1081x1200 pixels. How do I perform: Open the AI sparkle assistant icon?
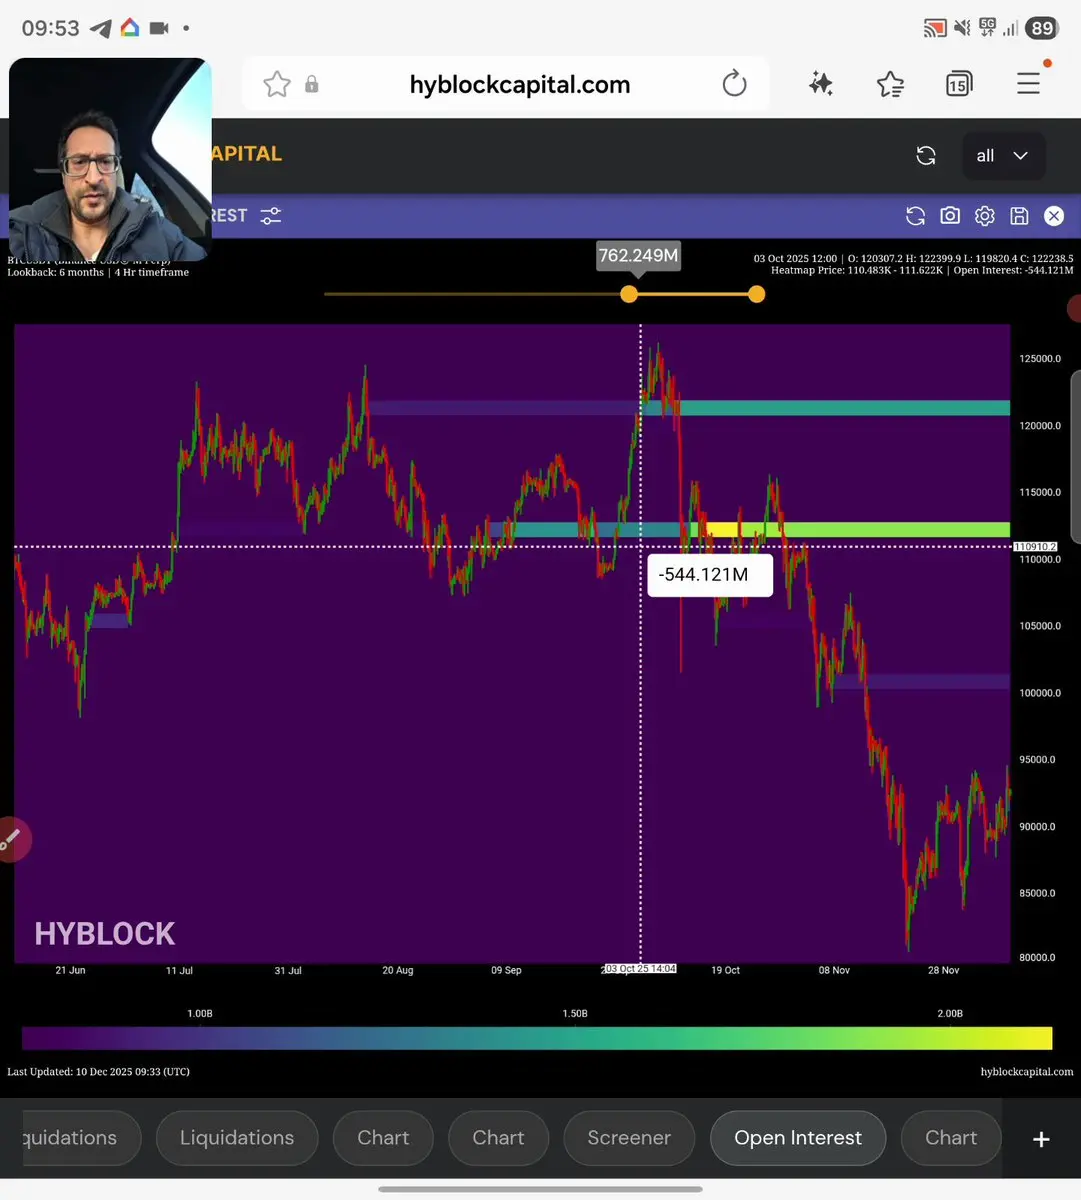tap(821, 84)
